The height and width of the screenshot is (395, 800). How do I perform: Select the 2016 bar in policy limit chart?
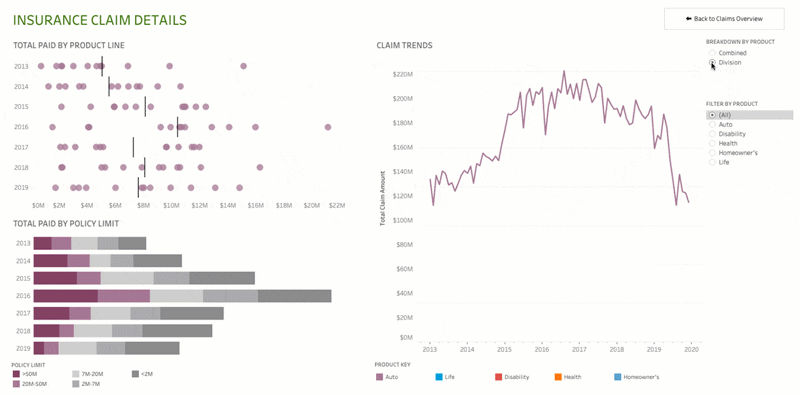pos(183,295)
